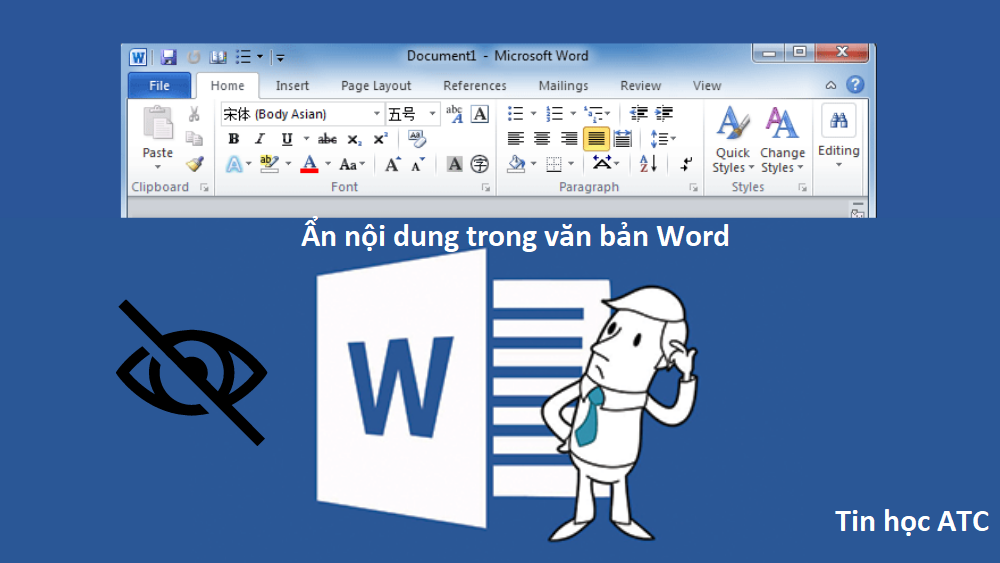Open the Text Effects dropdown arrow
This screenshot has height=563, width=1000.
pyautogui.click(x=249, y=165)
